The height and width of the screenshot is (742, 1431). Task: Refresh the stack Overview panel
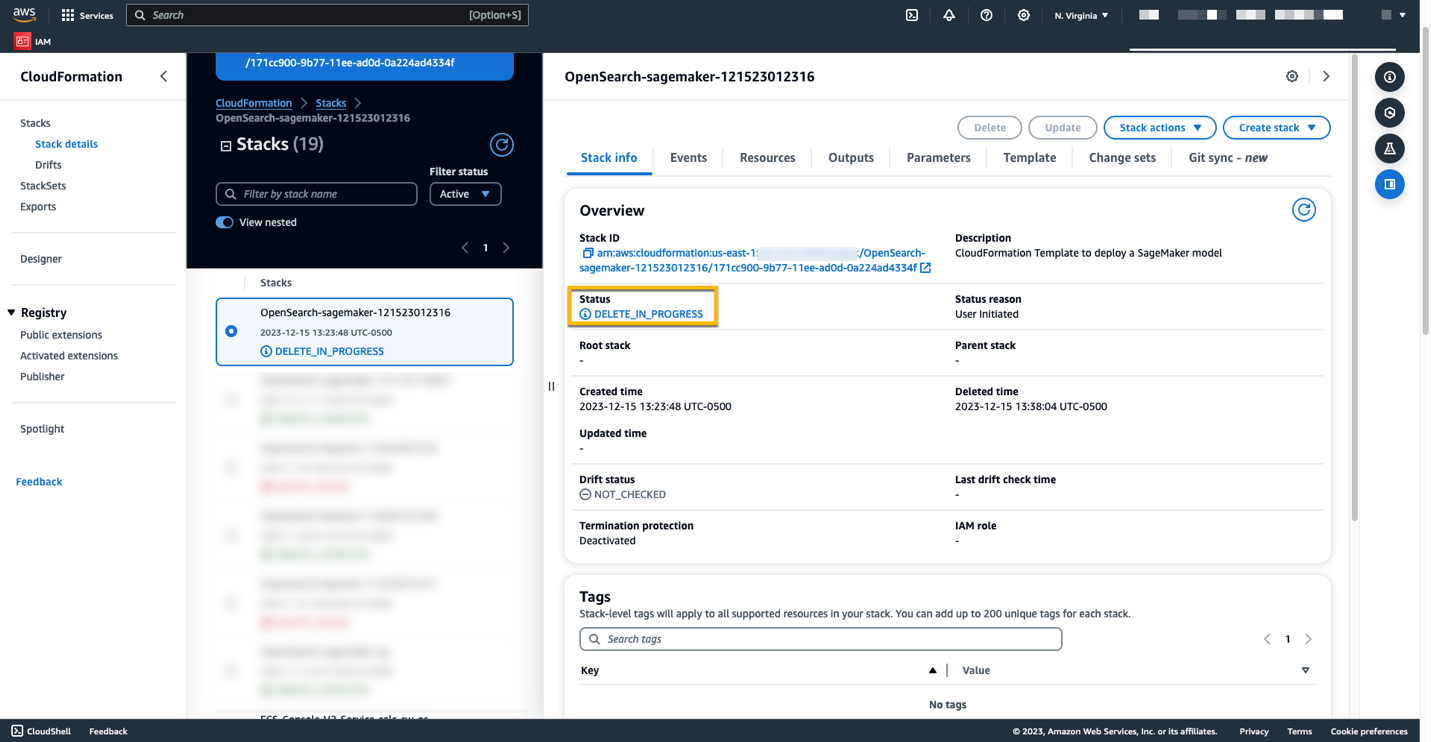click(1304, 210)
